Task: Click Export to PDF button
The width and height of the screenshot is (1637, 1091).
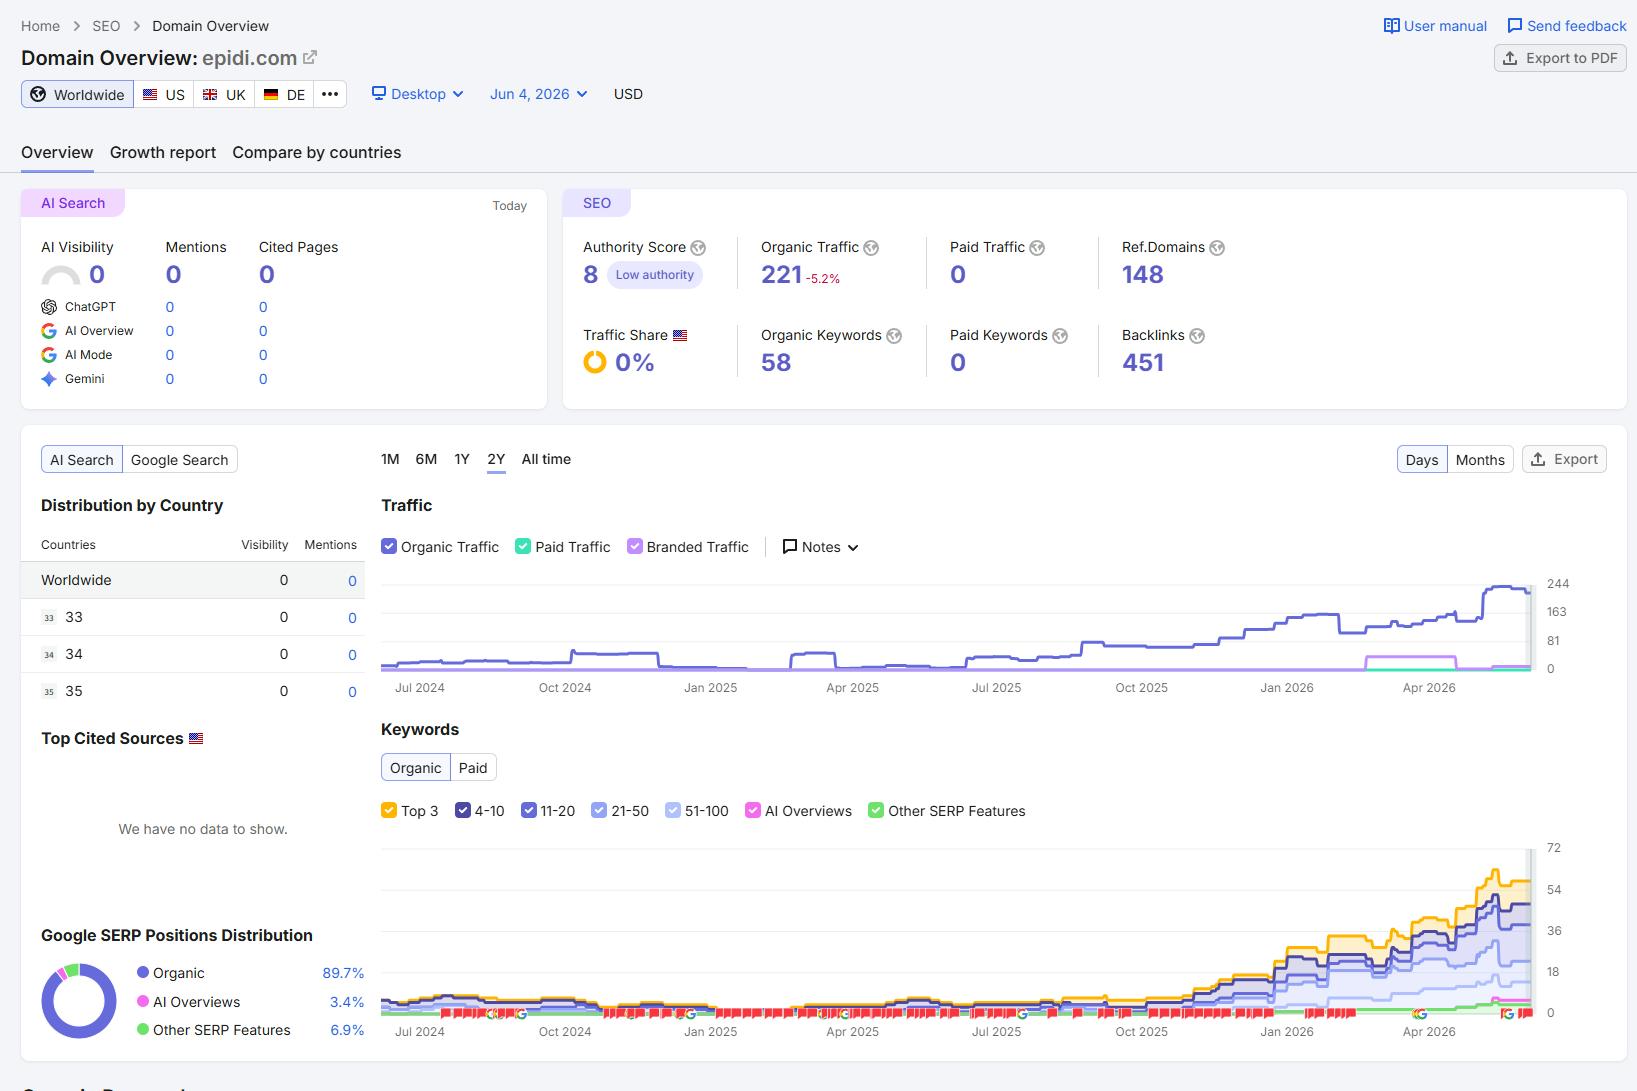Action: [1560, 58]
